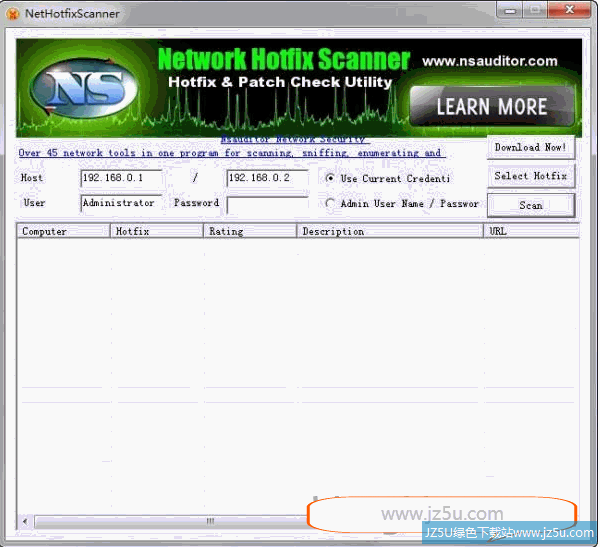Click the NS logo in the banner

(84, 89)
